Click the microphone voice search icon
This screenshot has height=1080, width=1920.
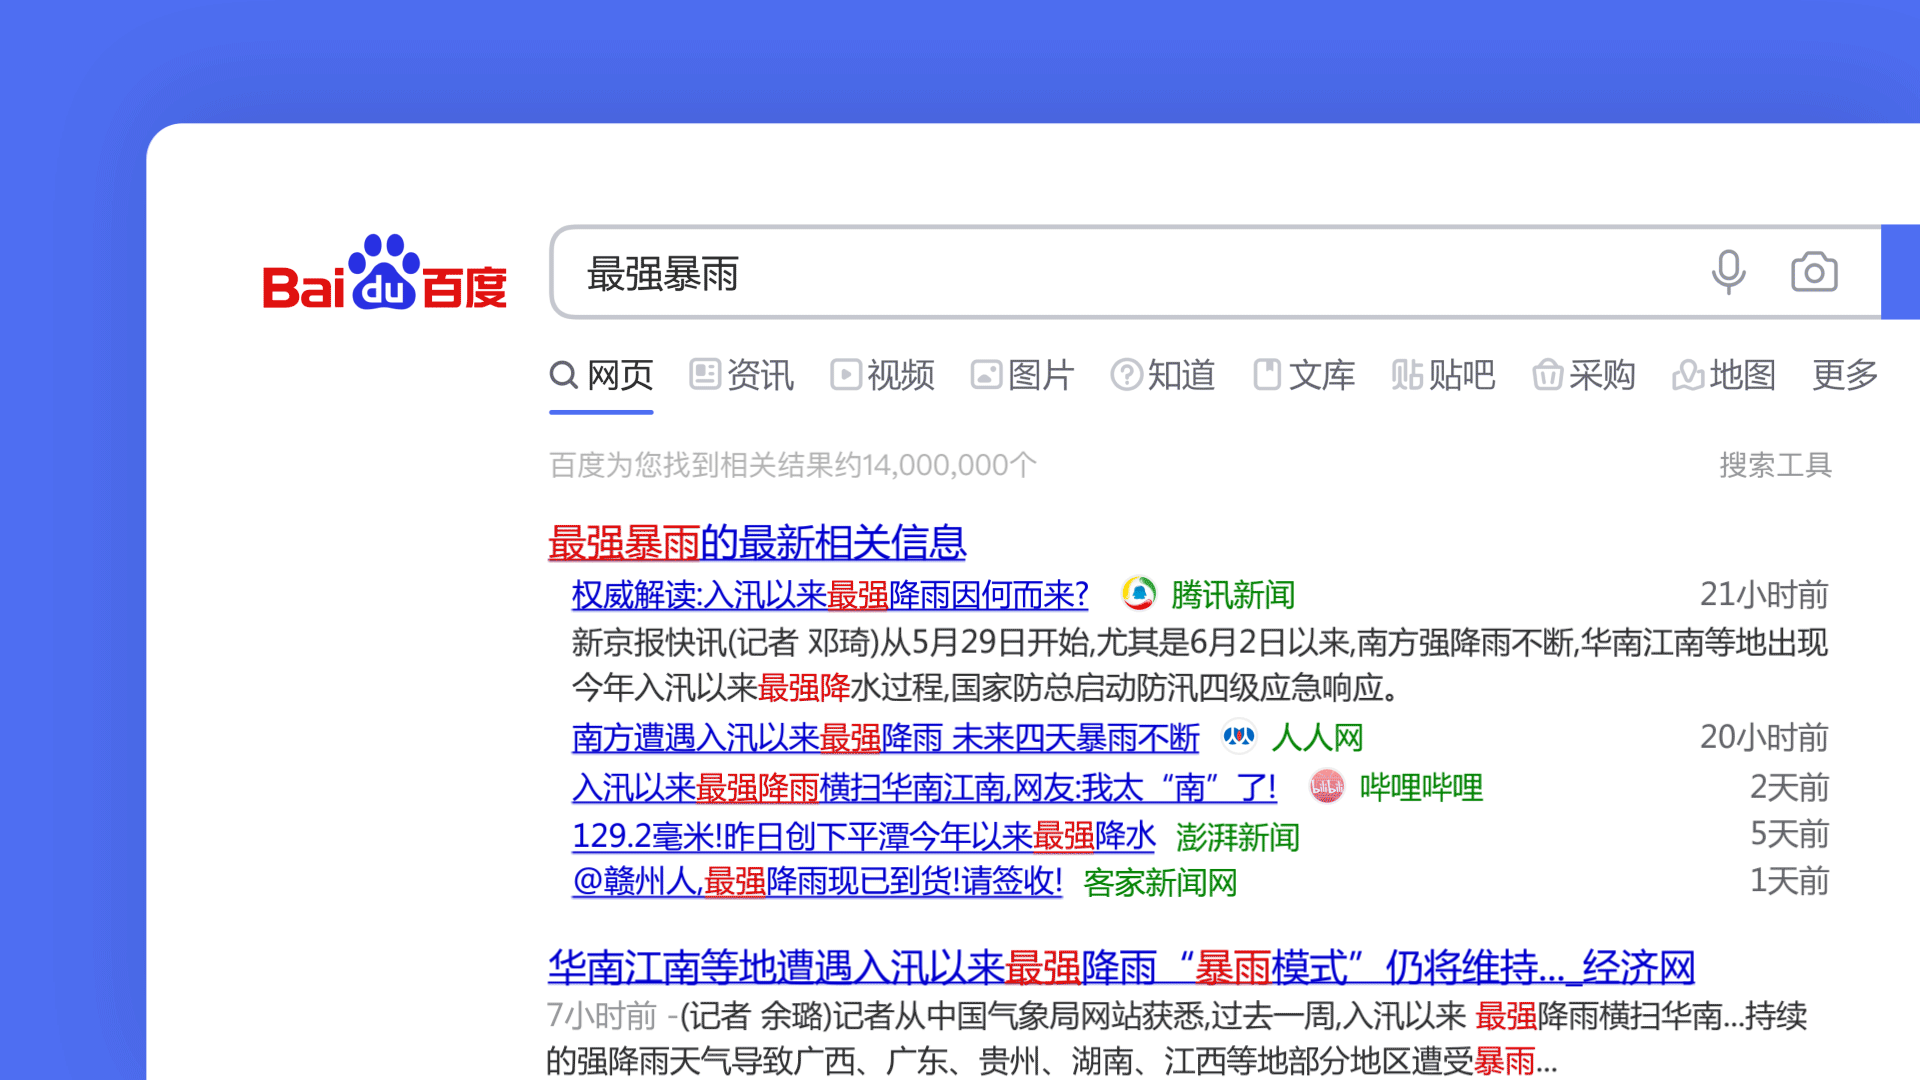pos(1728,272)
